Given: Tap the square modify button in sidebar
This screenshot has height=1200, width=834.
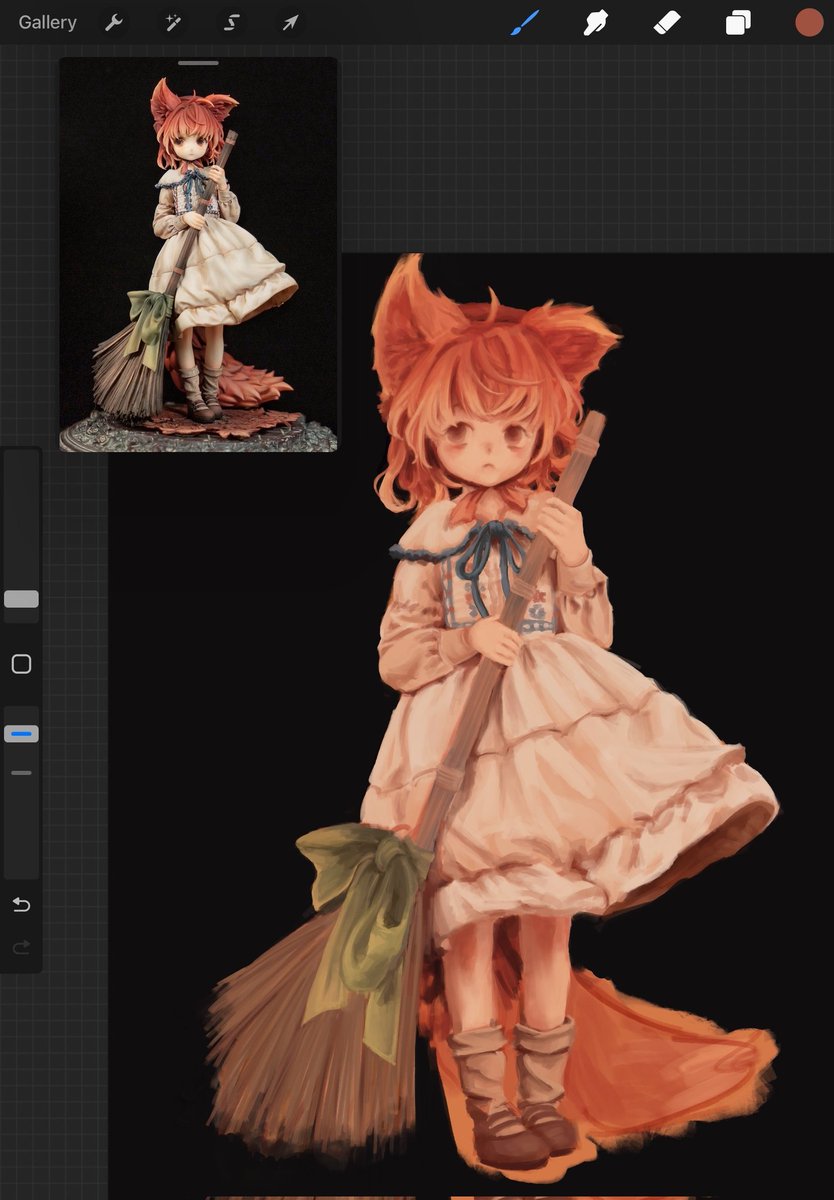Looking at the screenshot, I should 21,664.
